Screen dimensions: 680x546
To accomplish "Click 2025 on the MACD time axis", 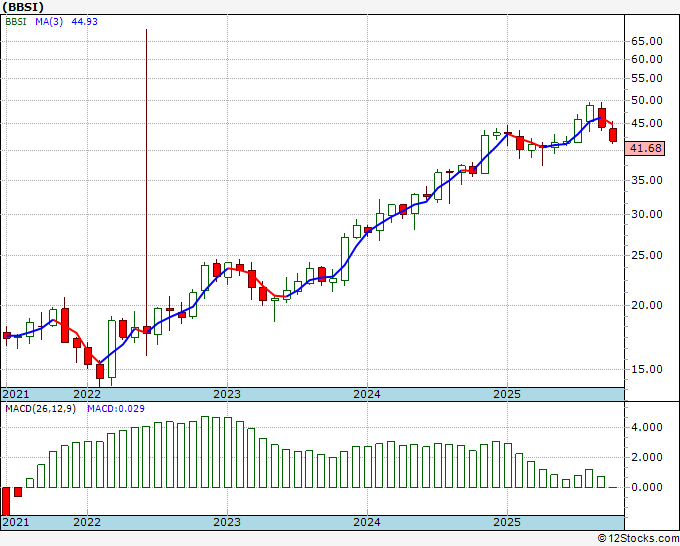I will 507,522.
